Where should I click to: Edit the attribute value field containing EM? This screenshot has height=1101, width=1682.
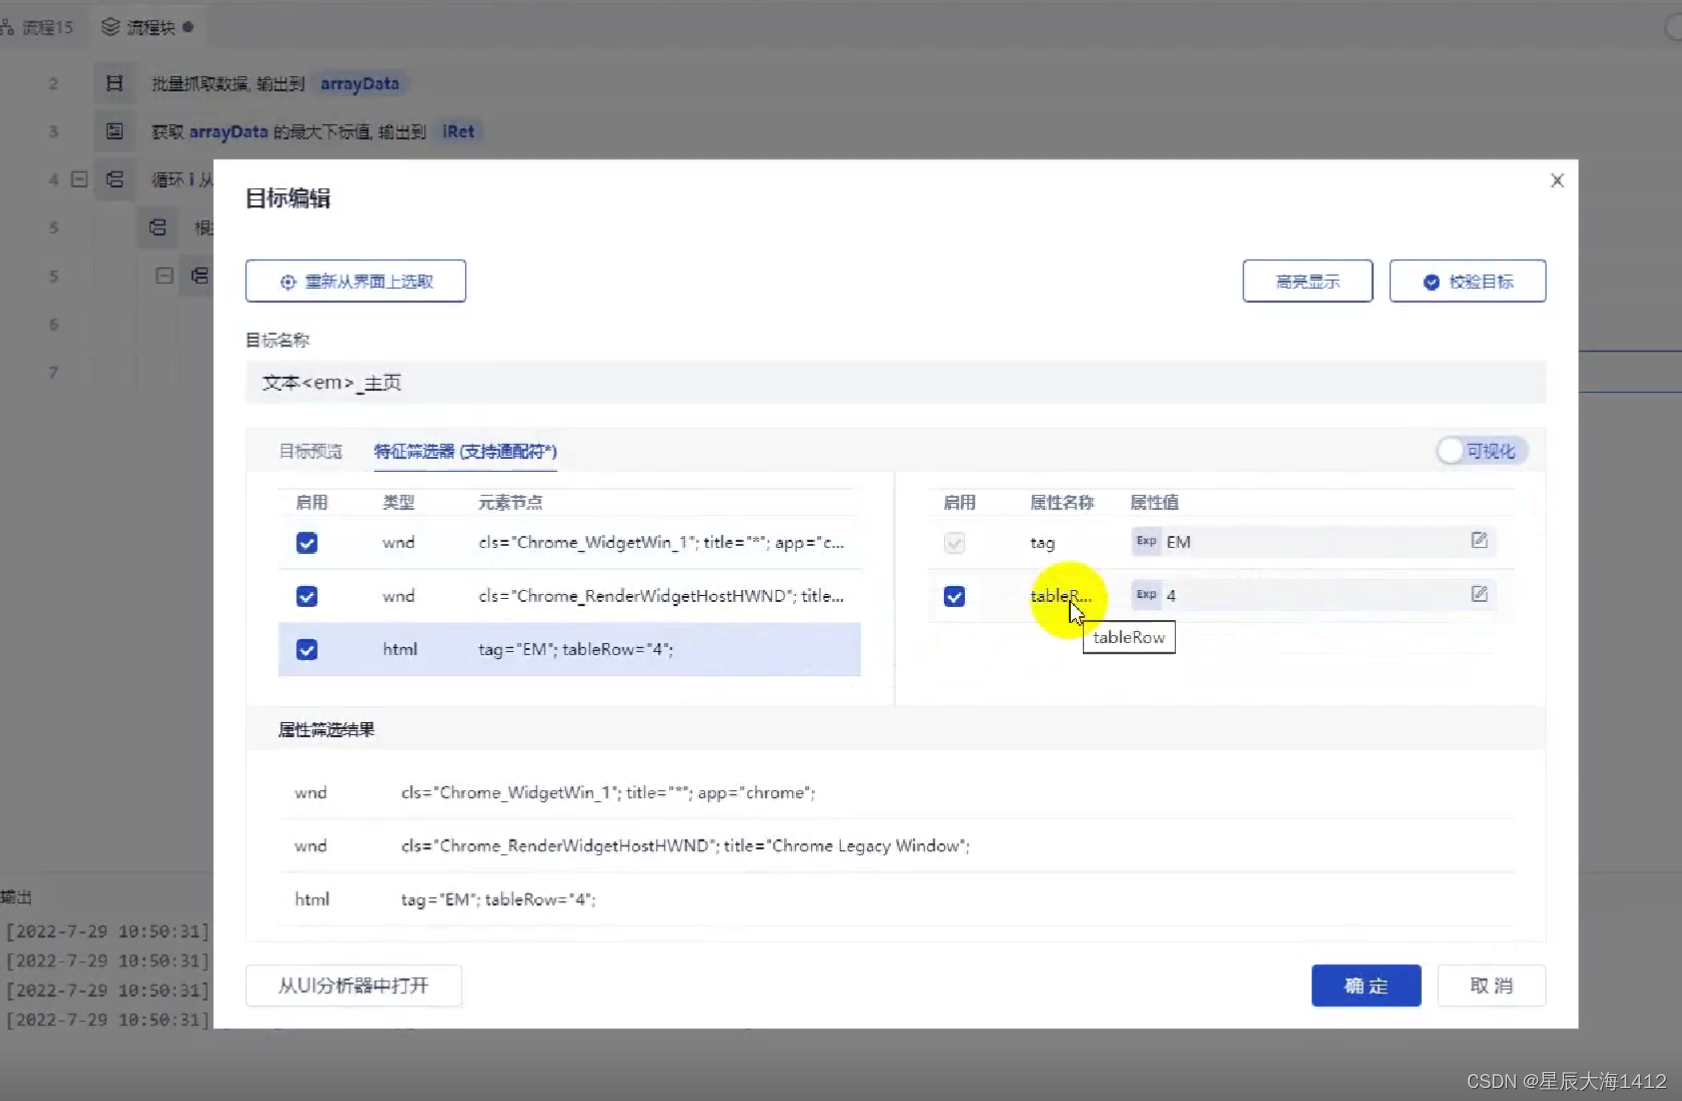[x=1312, y=541]
